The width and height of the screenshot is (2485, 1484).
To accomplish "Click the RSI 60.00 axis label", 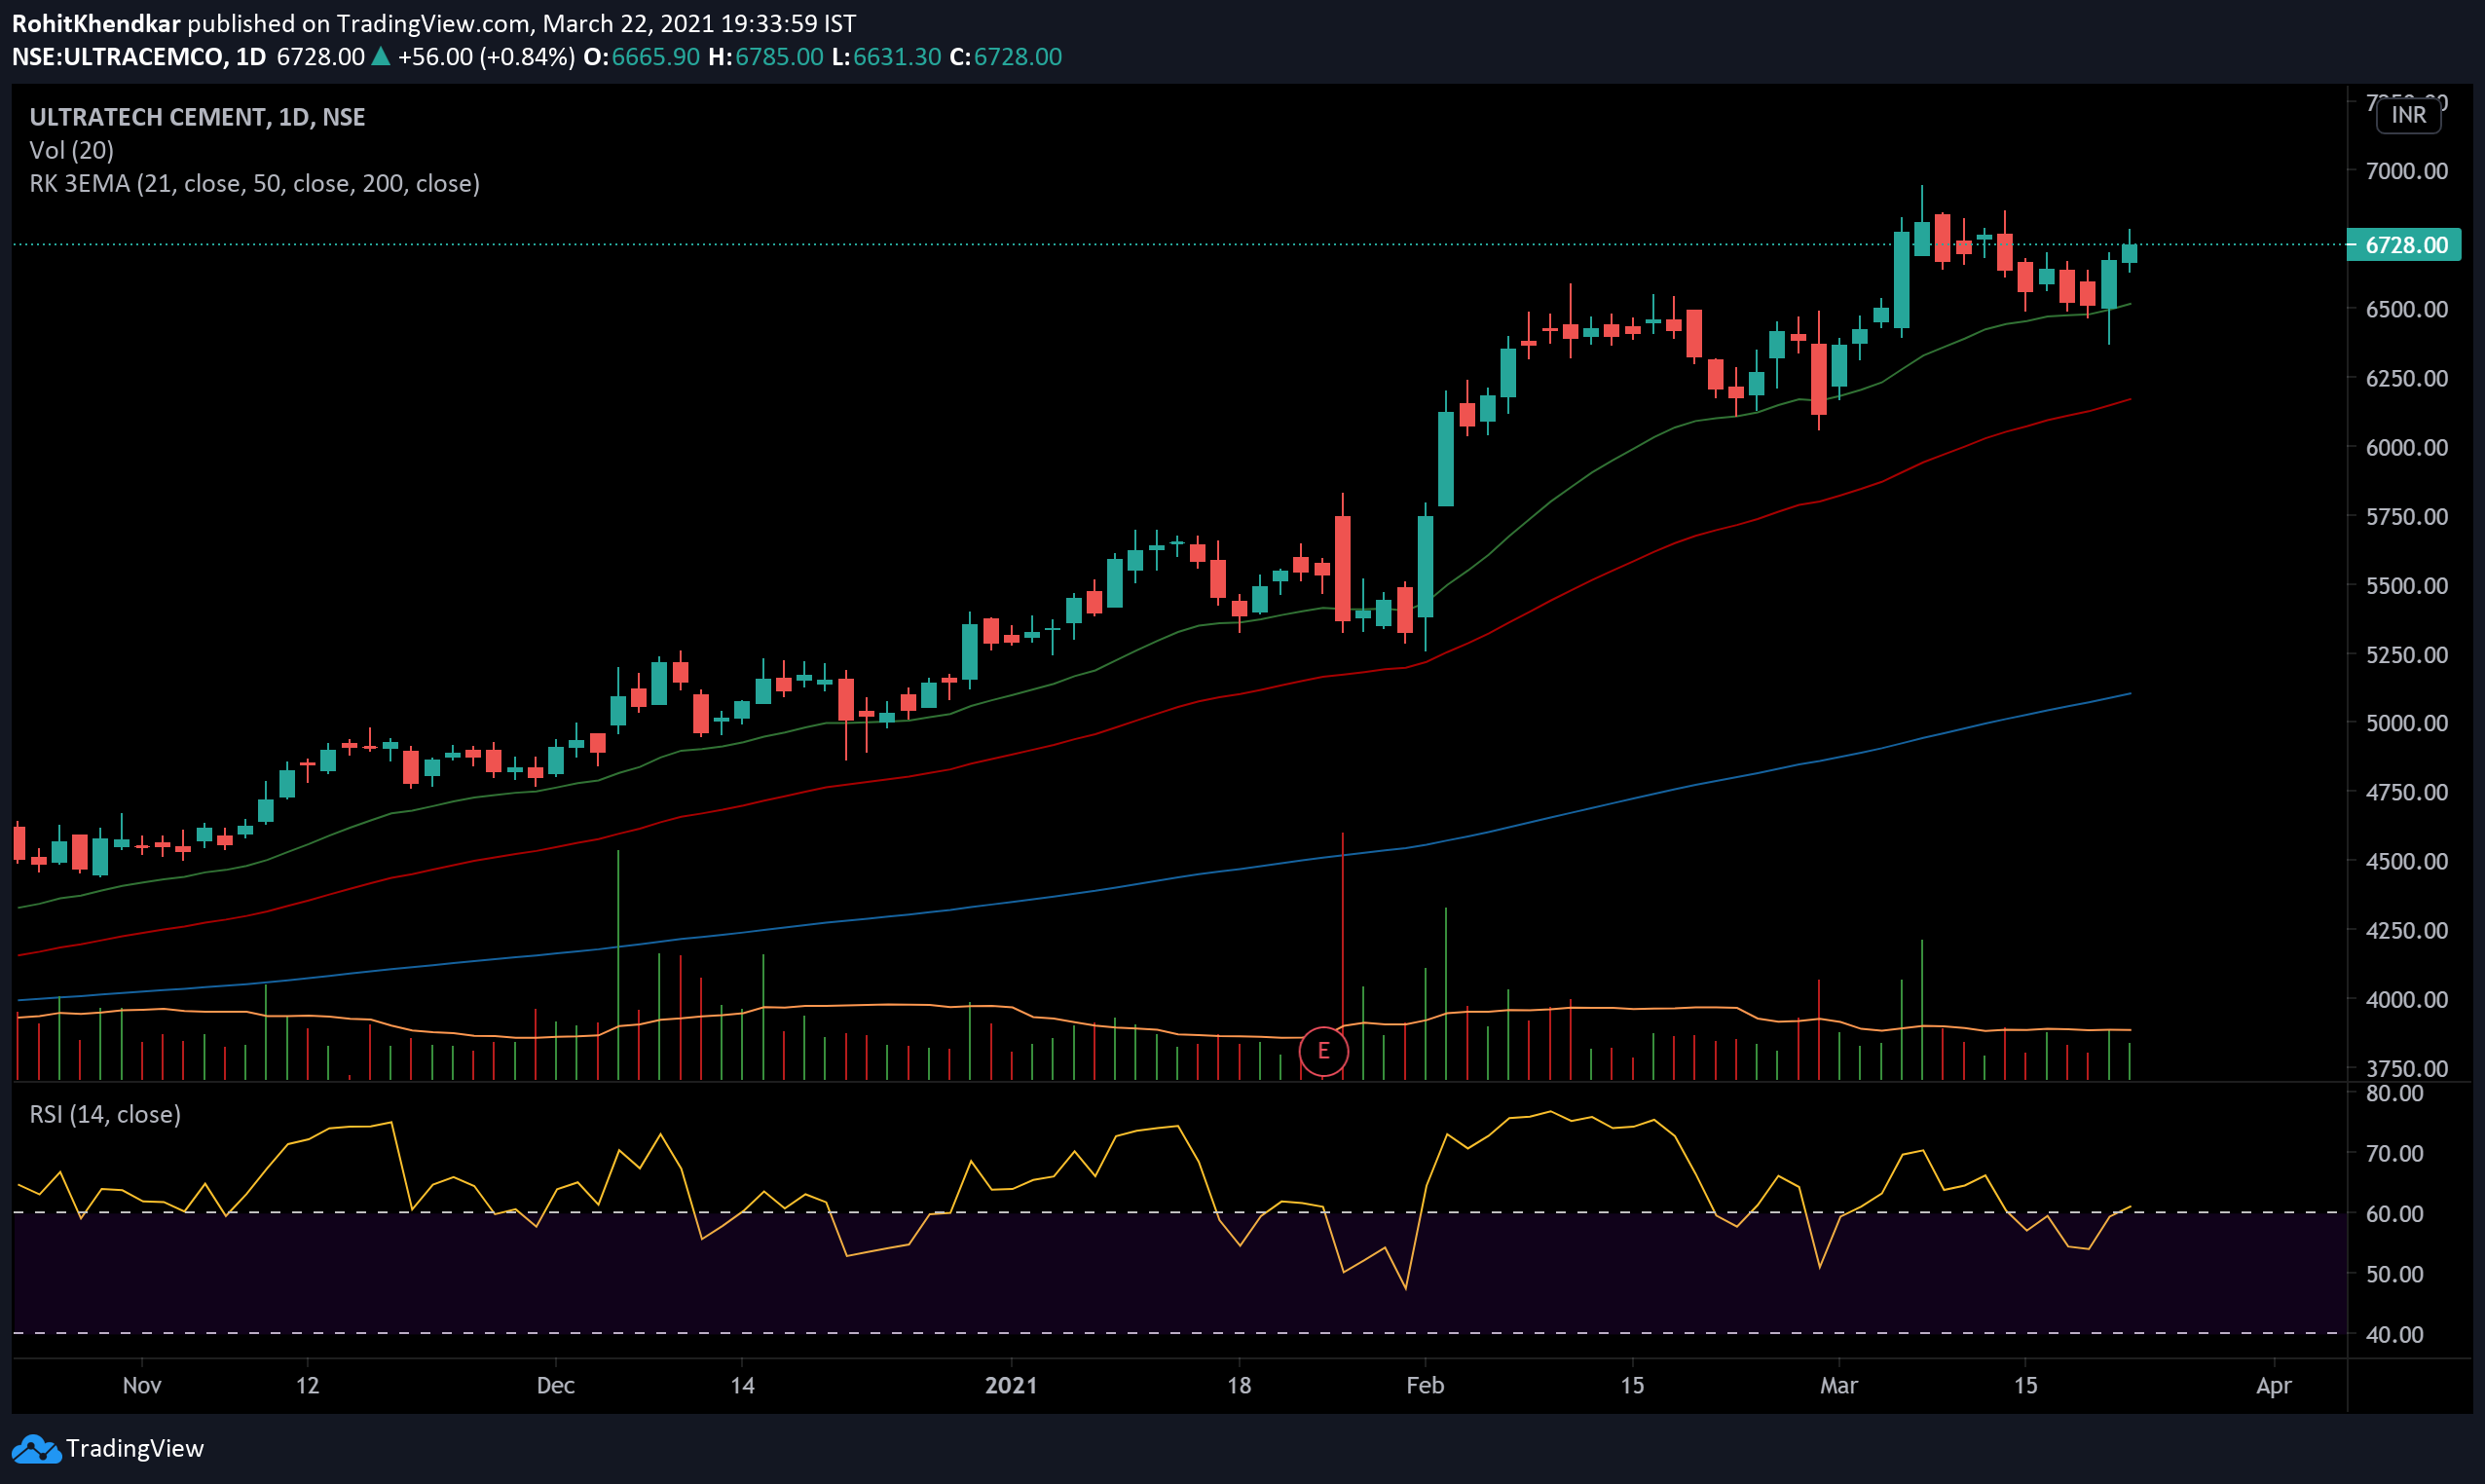I will 2394,1213.
